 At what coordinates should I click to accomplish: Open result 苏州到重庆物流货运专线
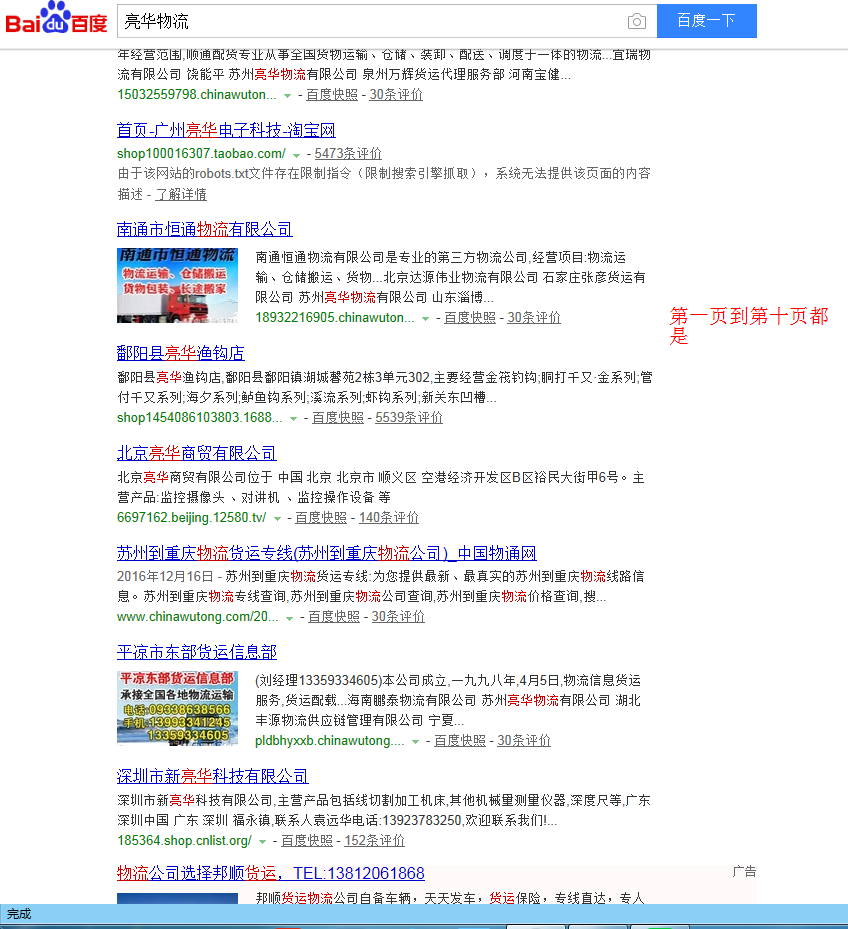pos(327,553)
